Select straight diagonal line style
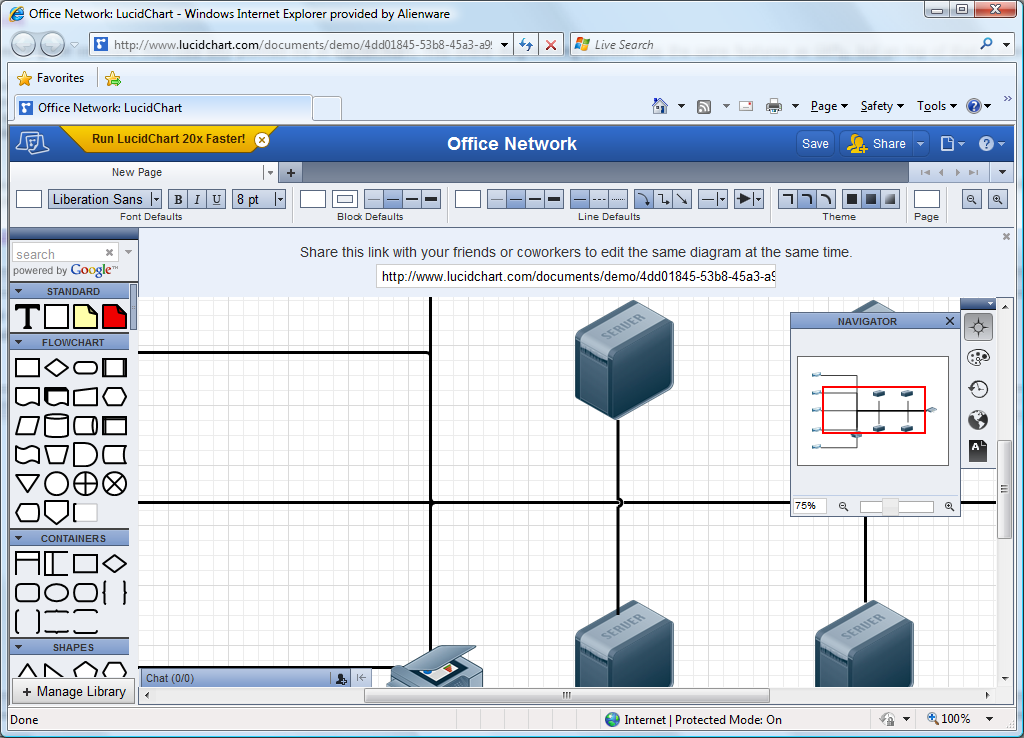1024x738 pixels. coord(682,199)
